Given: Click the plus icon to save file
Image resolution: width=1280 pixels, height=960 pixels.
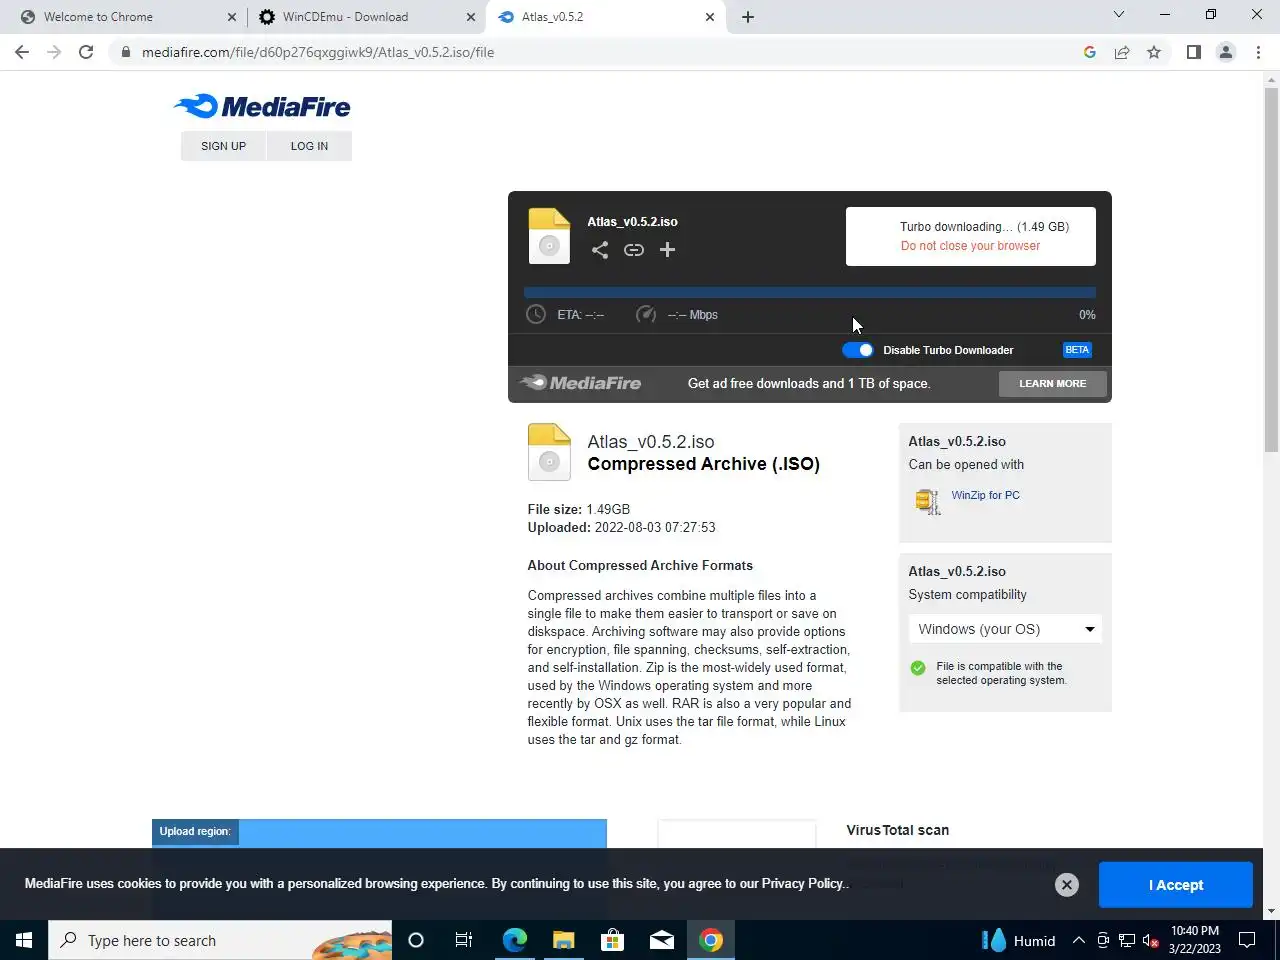Looking at the screenshot, I should click(x=668, y=250).
